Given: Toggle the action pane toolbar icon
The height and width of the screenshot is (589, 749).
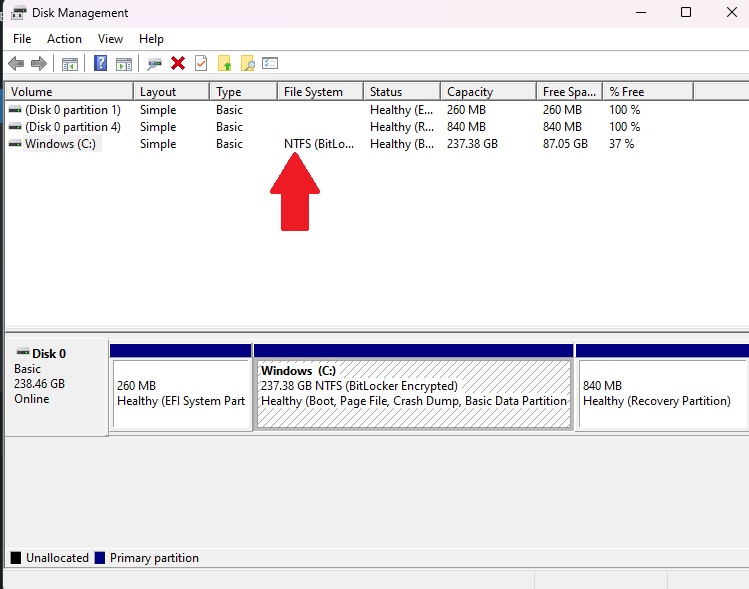Looking at the screenshot, I should [x=124, y=64].
